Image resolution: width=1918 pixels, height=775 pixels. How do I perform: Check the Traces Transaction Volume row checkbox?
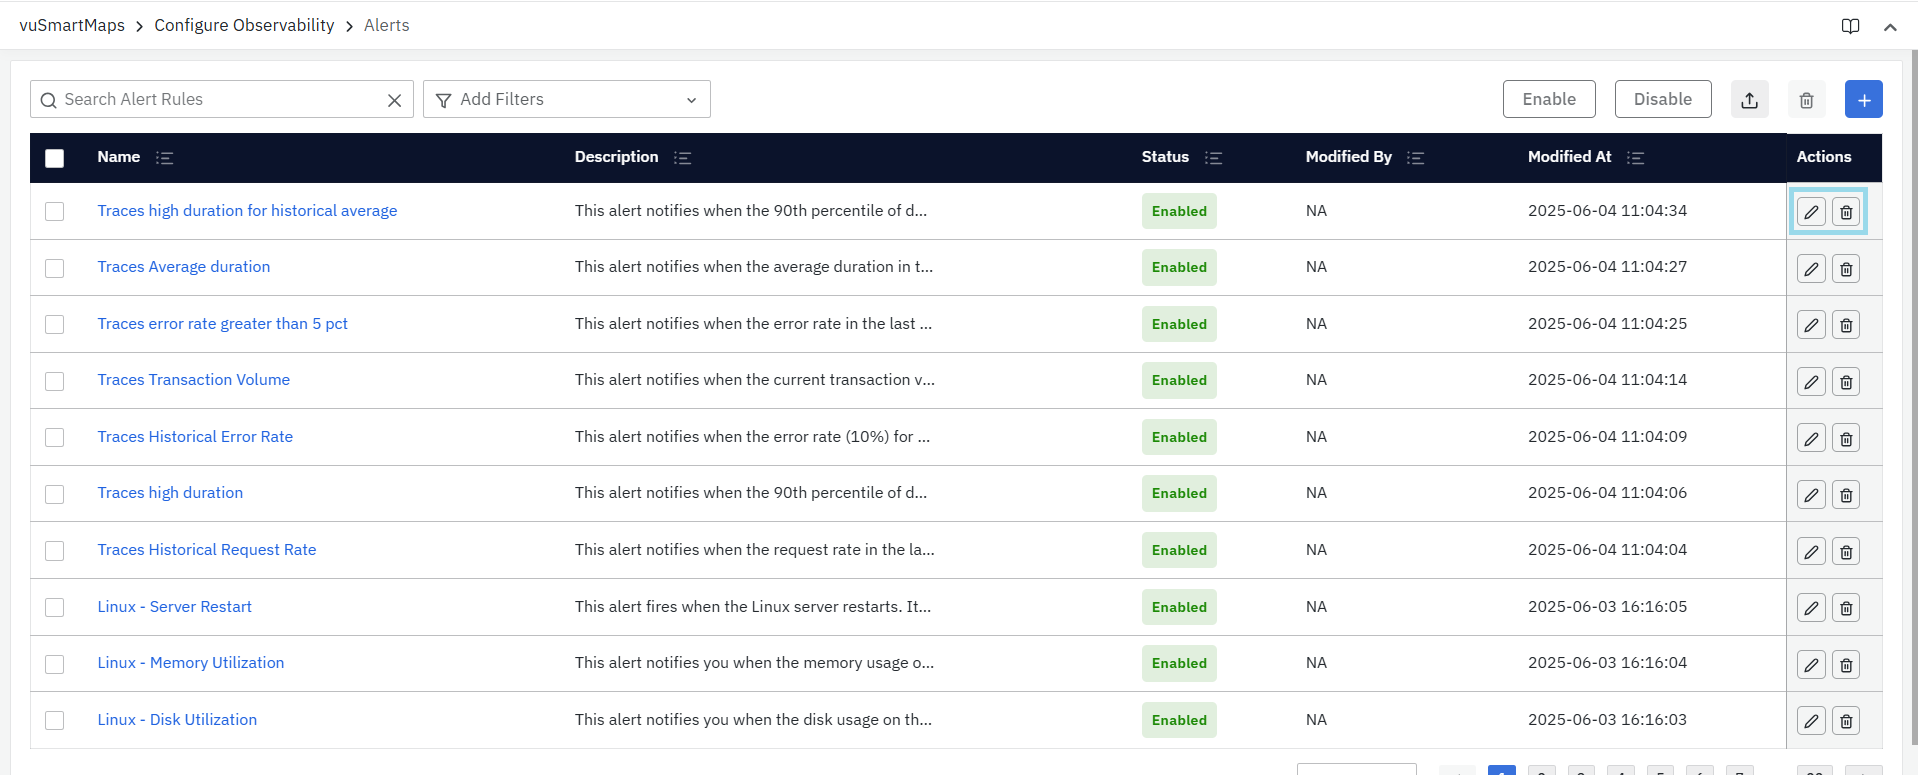(55, 381)
